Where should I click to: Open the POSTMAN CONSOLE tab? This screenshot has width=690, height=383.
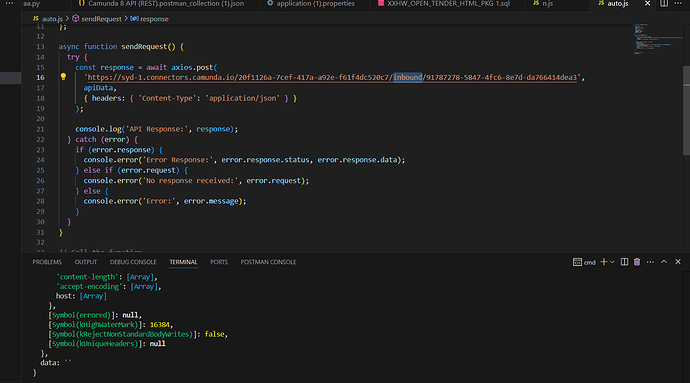tap(268, 262)
